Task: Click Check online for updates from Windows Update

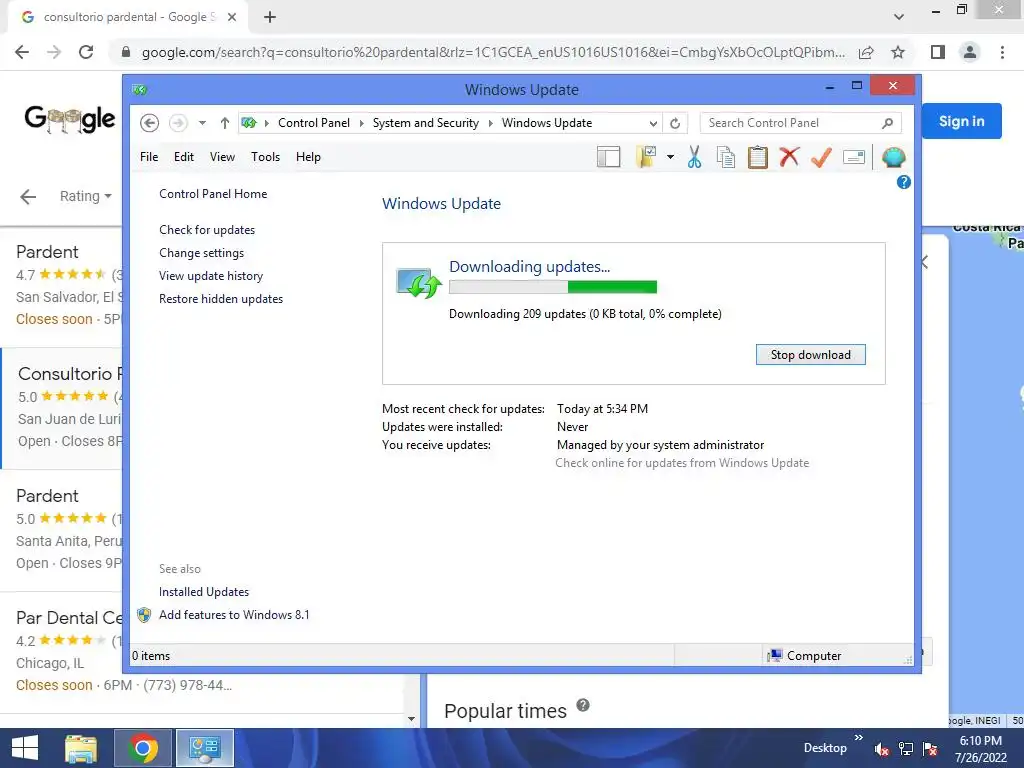Action: tap(682, 463)
